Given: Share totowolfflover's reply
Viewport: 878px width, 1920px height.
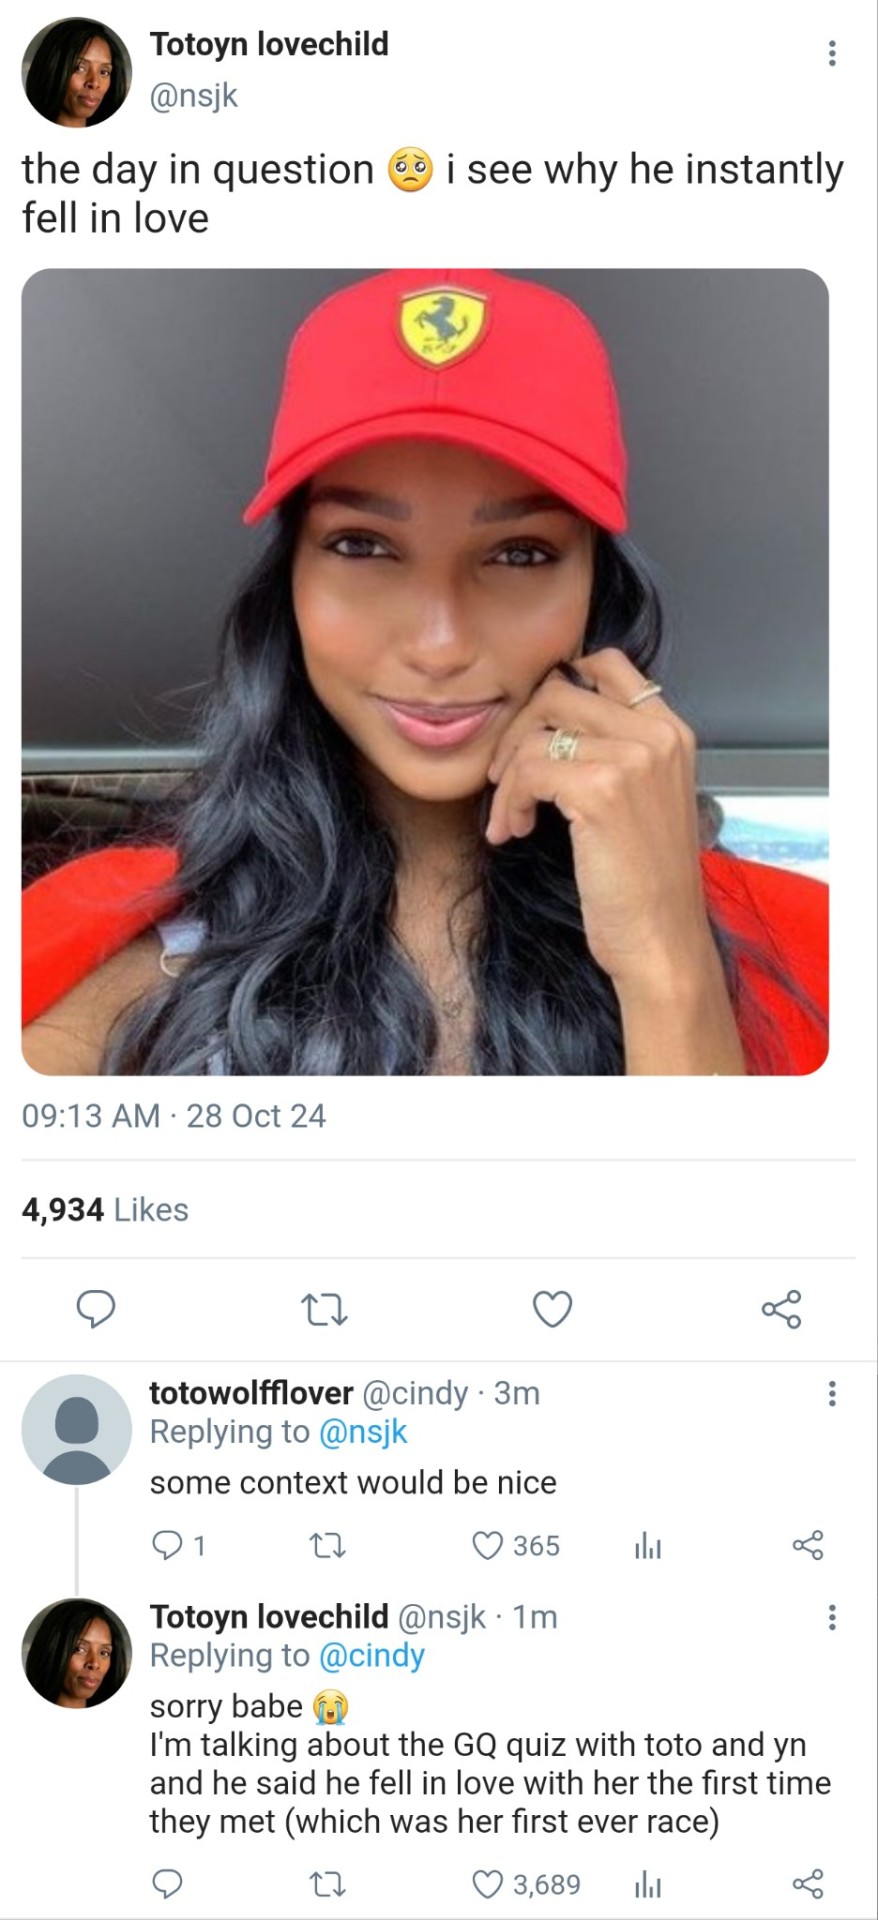Looking at the screenshot, I should click(x=808, y=1546).
